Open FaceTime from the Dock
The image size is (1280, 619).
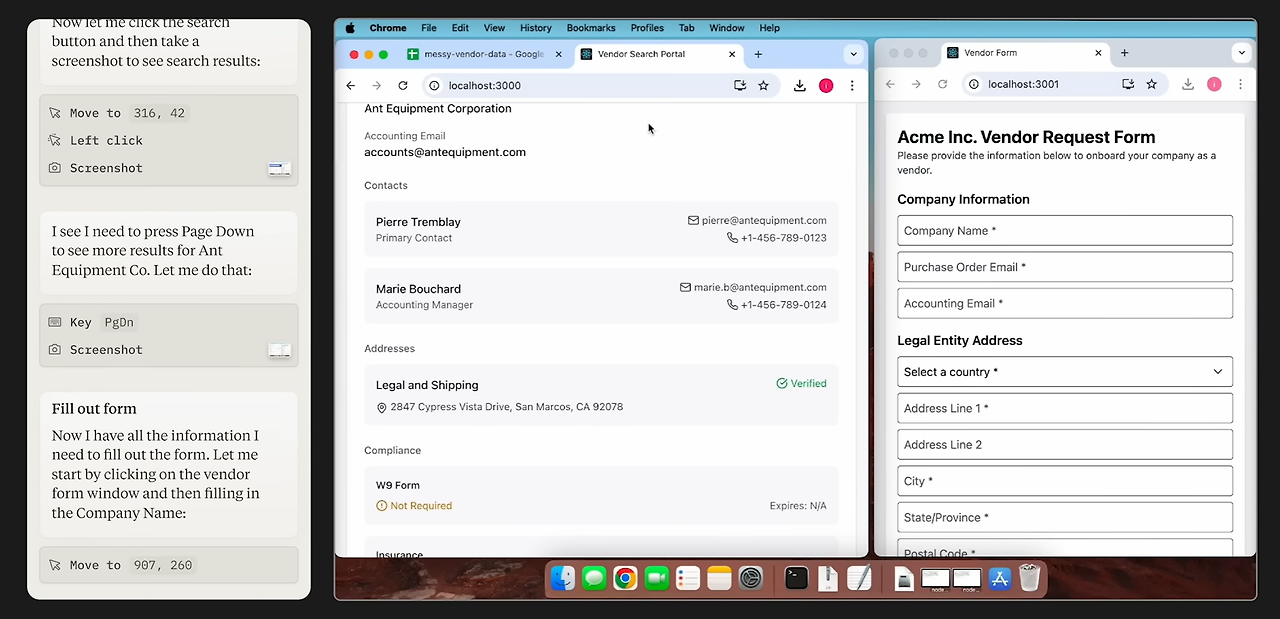point(656,578)
